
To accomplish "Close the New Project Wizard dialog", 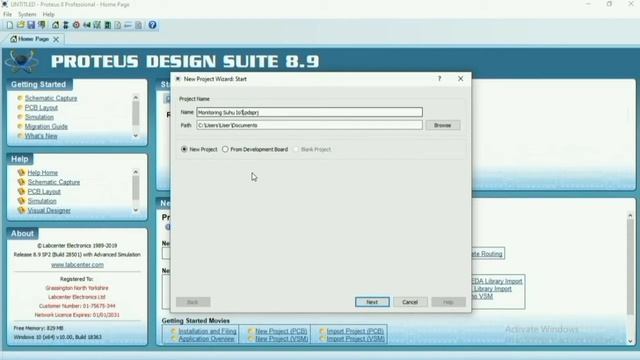I will point(460,78).
